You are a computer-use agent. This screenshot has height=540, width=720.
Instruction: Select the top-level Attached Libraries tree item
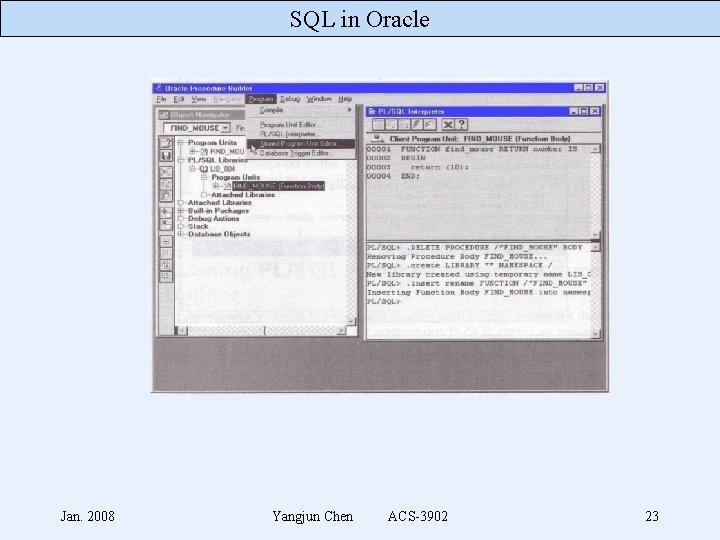coord(219,202)
